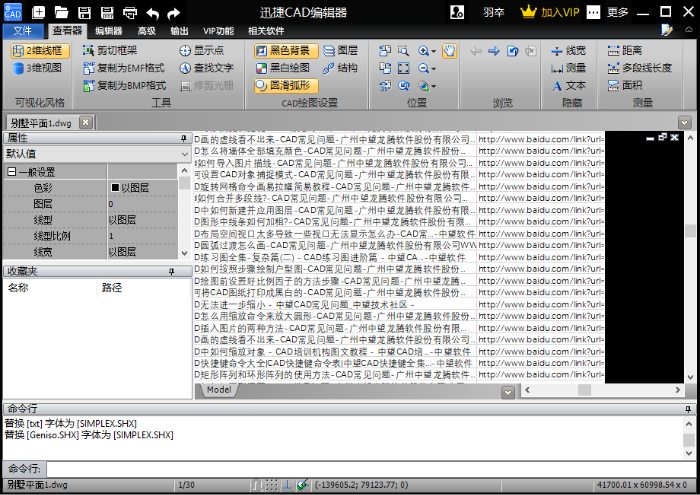Click the drawing horizontal scrollbar thumb
This screenshot has height=495, width=700.
tap(584, 390)
